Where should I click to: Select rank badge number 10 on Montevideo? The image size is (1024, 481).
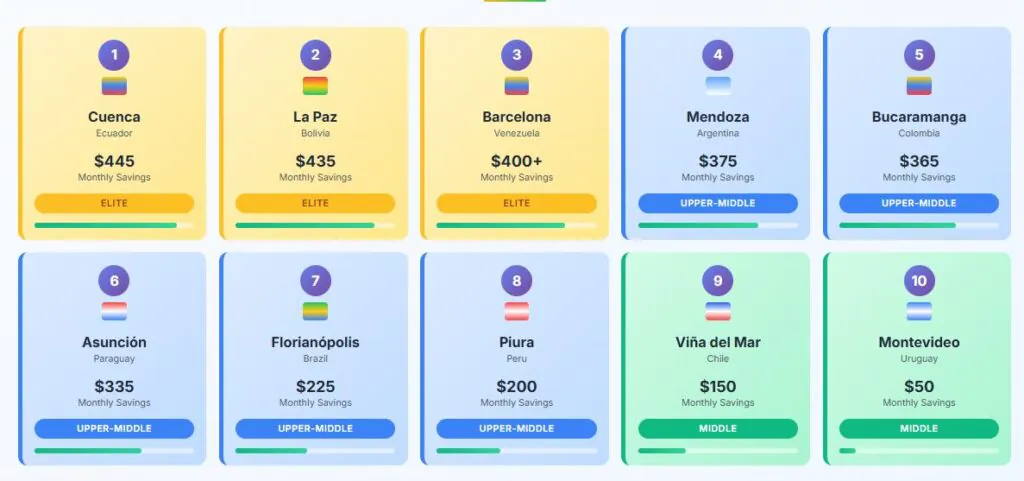pos(919,280)
